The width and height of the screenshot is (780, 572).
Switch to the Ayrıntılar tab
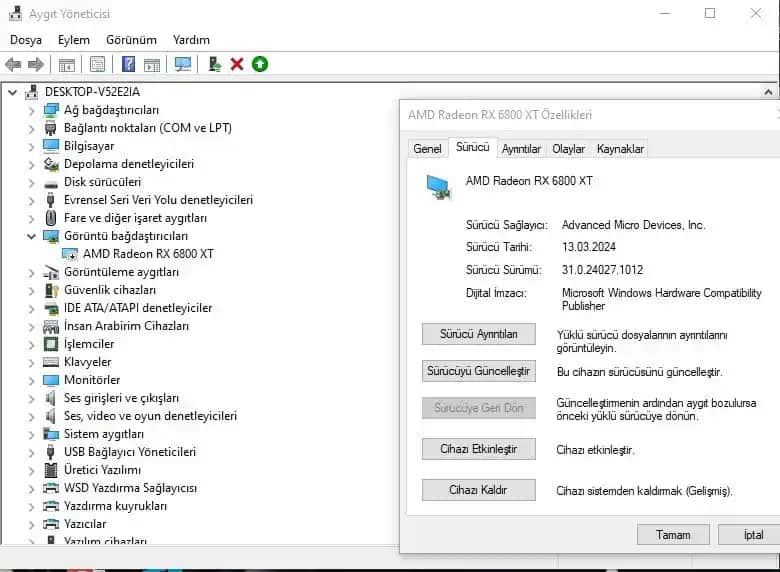pos(521,149)
